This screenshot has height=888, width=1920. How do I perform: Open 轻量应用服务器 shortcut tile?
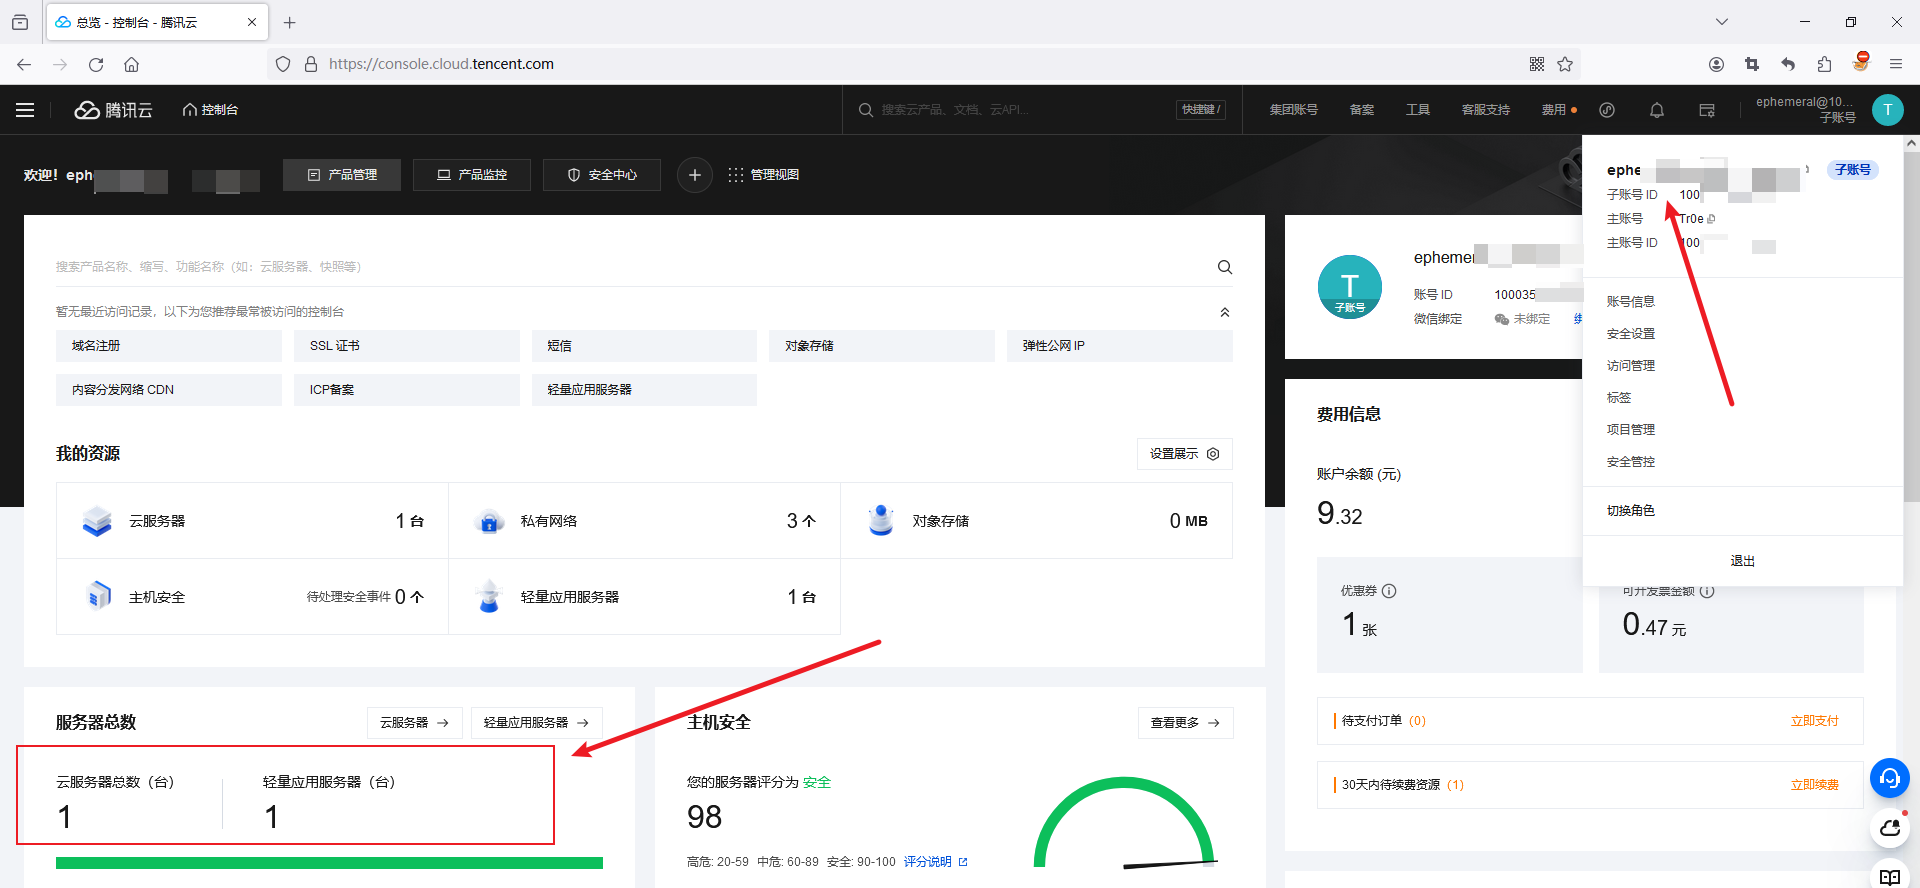pos(644,390)
